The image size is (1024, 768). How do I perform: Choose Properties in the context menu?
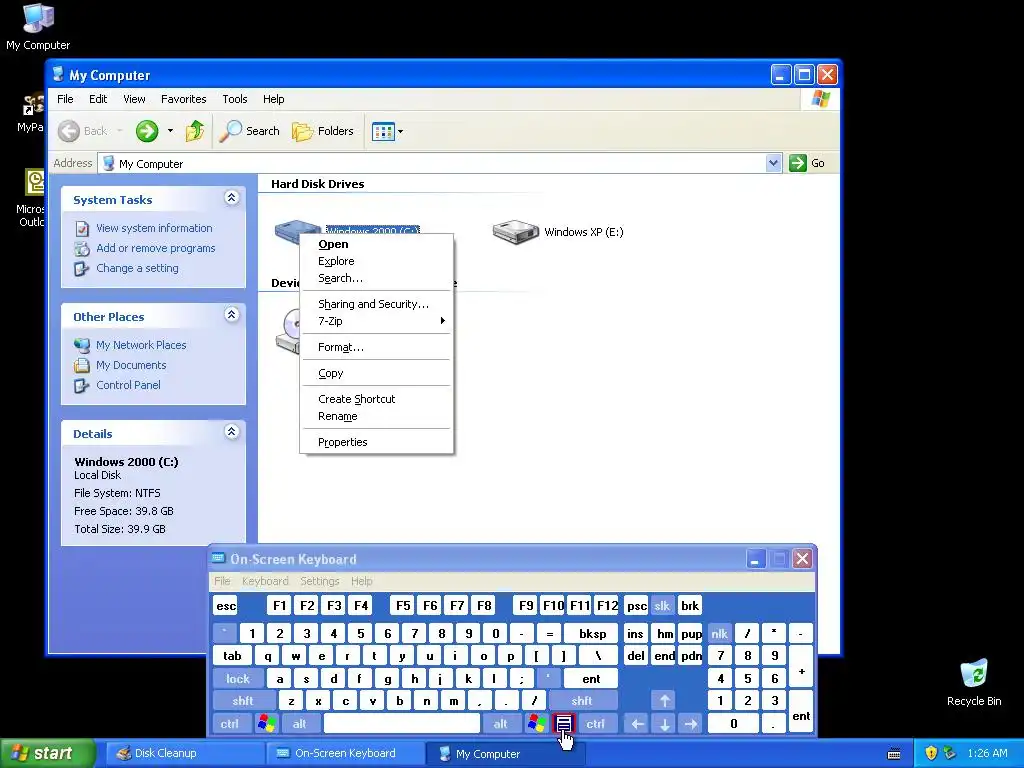376,442
